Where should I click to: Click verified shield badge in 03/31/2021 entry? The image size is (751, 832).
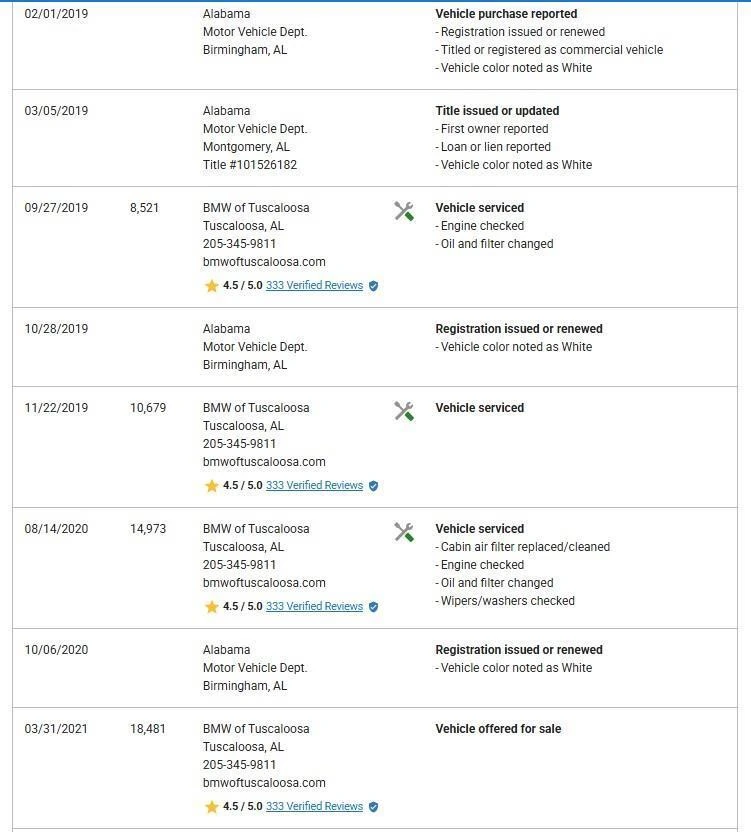pos(373,807)
